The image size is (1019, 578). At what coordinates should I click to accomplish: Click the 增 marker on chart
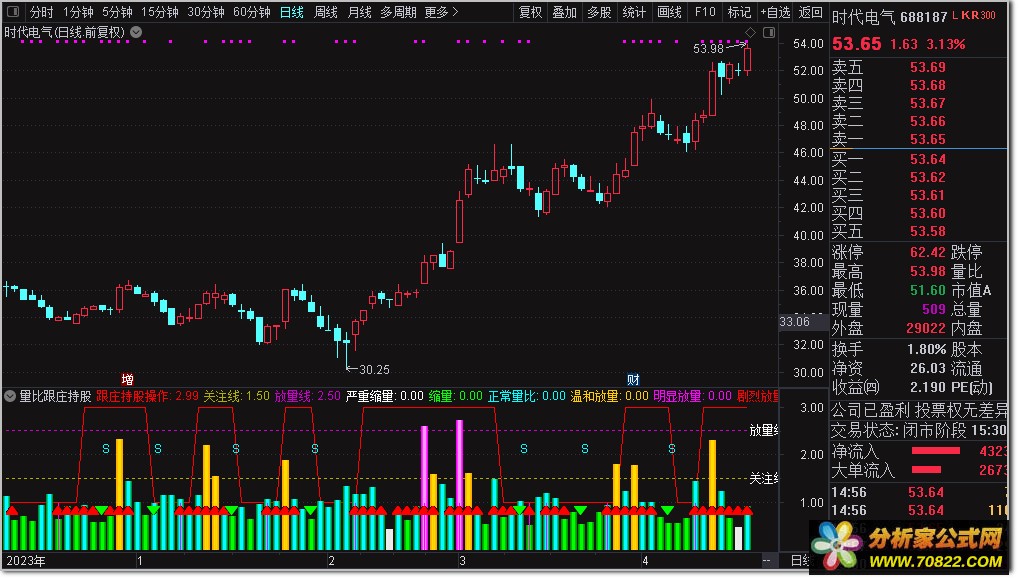[127, 379]
